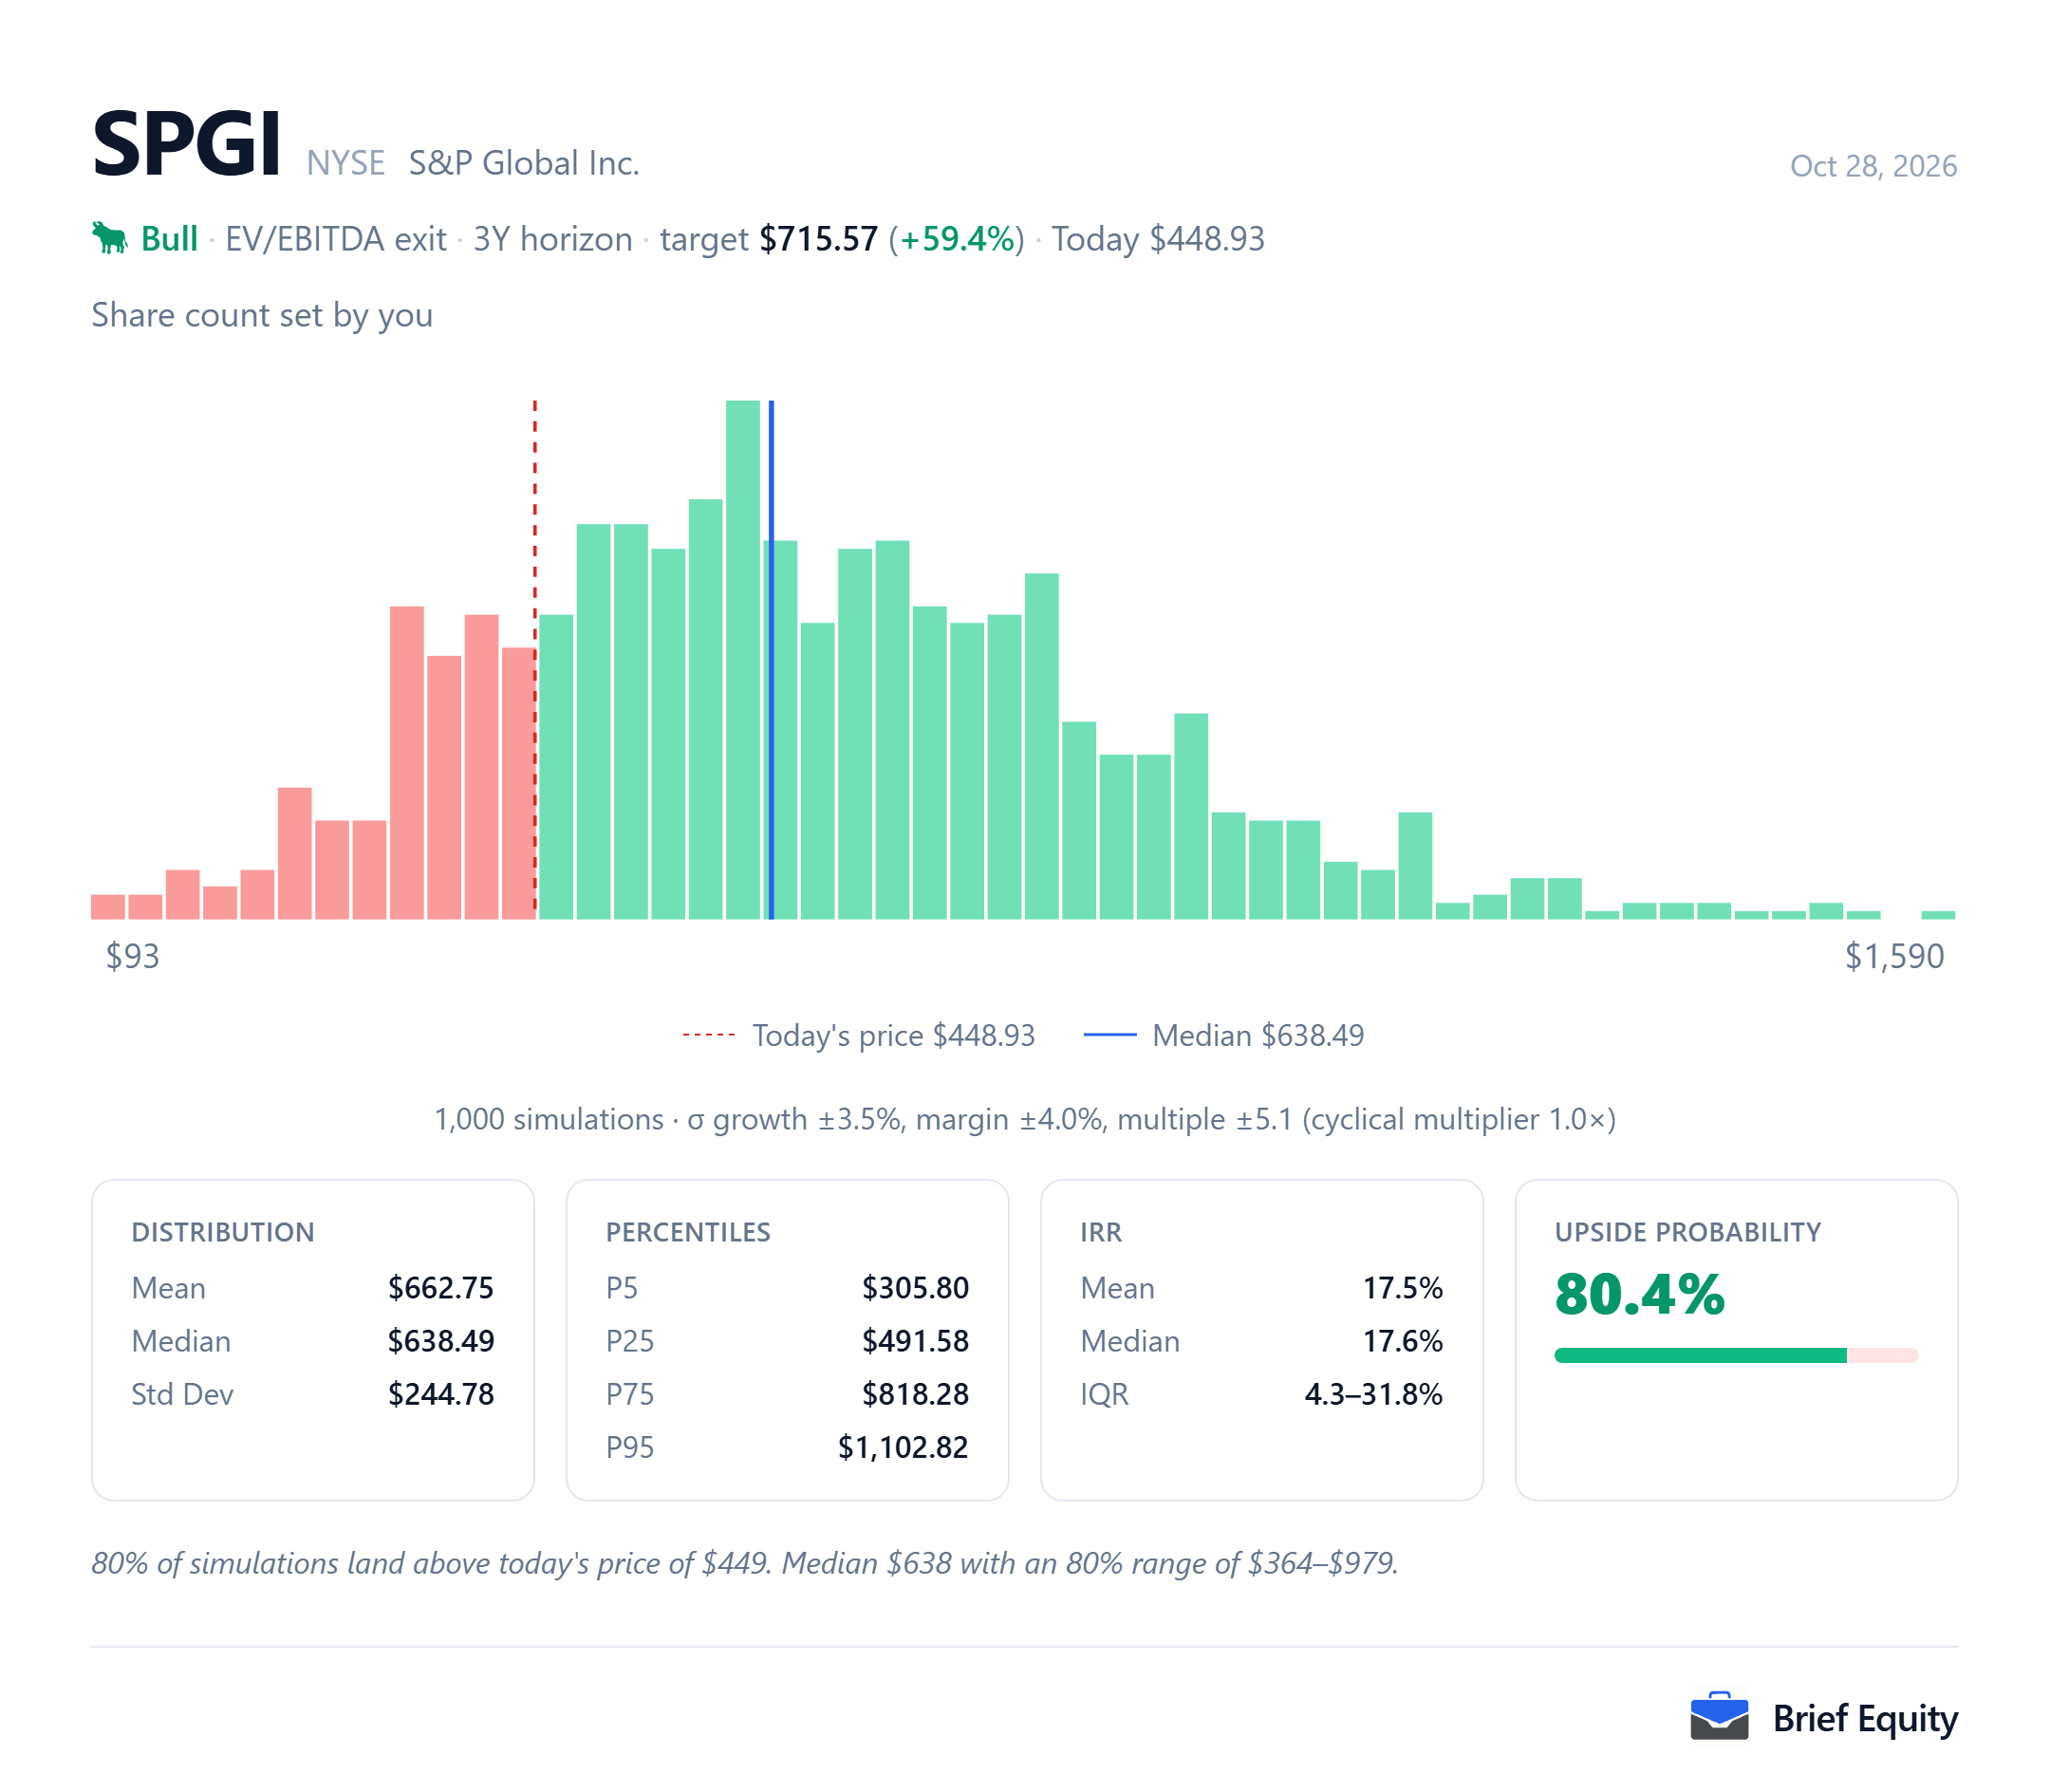Screen dimensions: 2050x1792
Task: Click the 'EV/EBITDA exit' label
Action: click(336, 239)
